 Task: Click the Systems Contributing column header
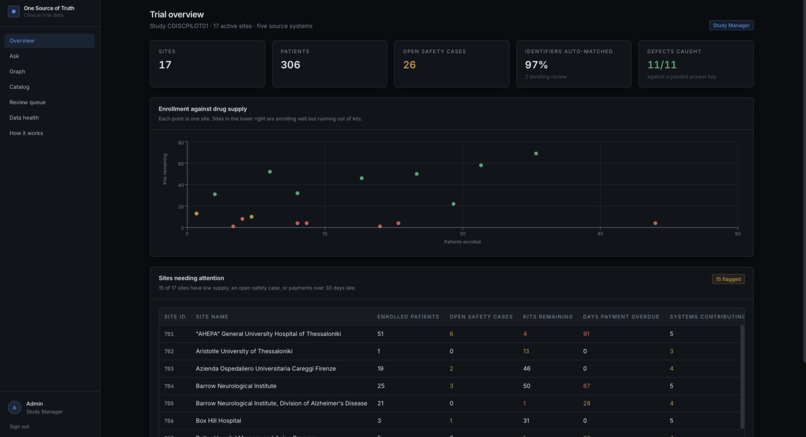(x=707, y=317)
